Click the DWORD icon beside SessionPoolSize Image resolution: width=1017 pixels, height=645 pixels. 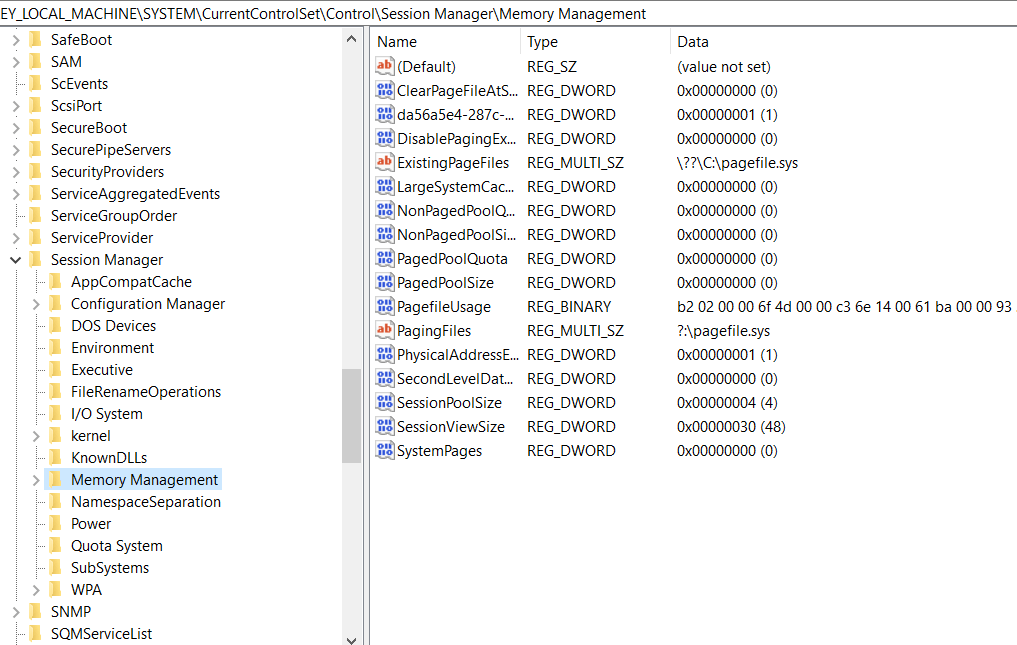385,403
